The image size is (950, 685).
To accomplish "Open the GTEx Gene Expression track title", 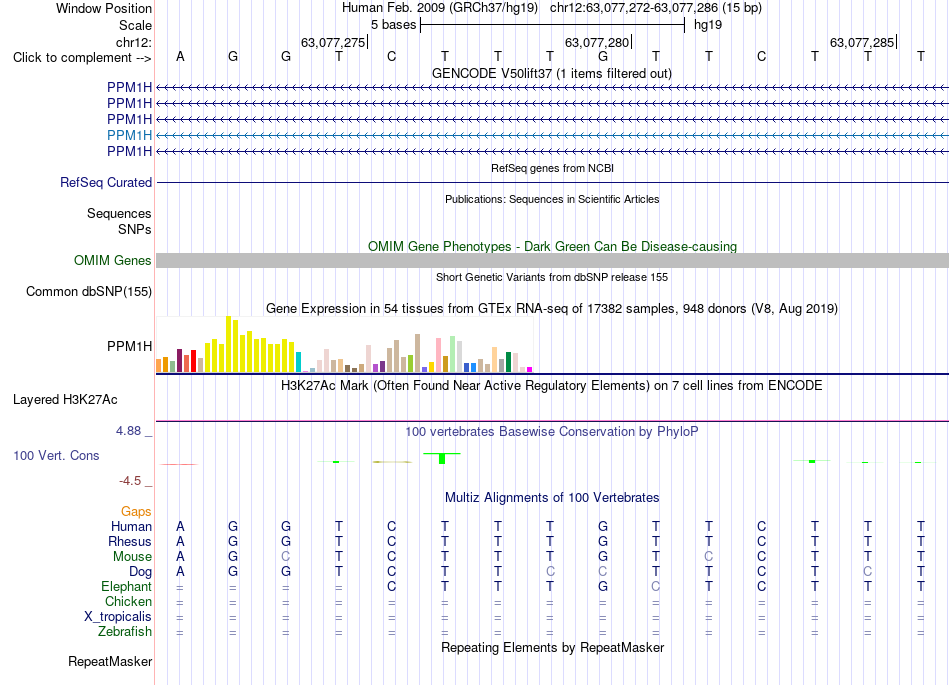I will click(552, 309).
